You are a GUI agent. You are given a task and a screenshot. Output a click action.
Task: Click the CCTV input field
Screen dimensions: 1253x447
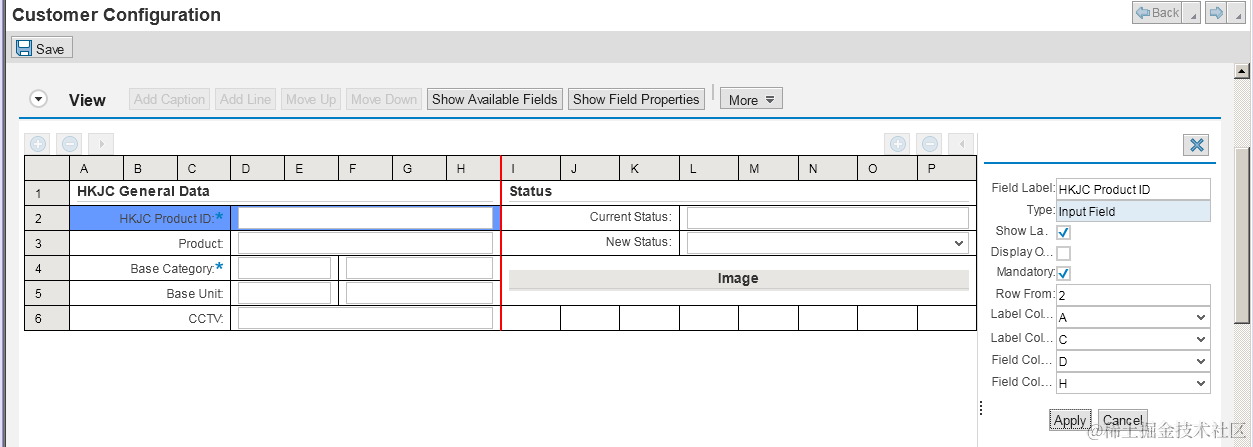[x=365, y=318]
